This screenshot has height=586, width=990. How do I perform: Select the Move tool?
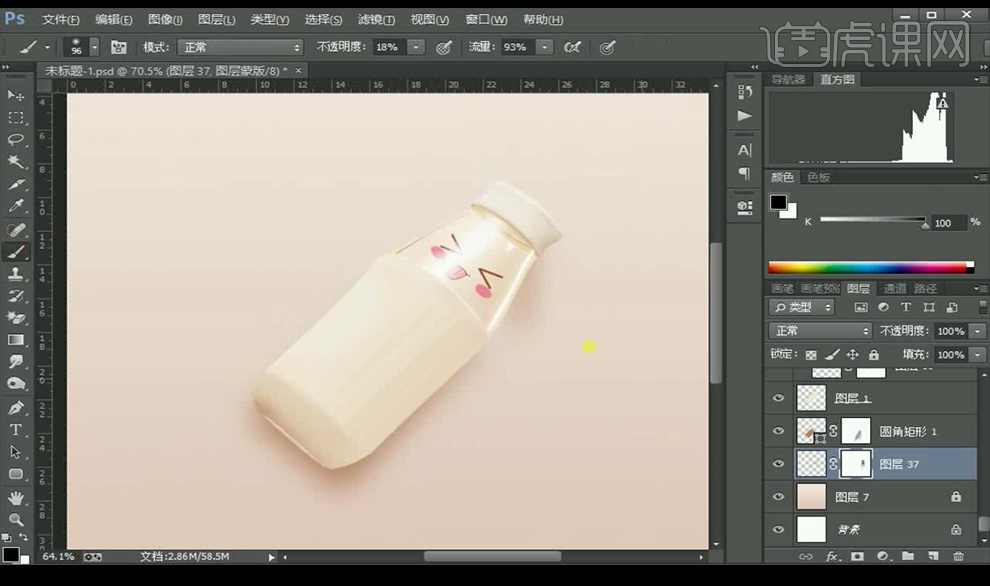pos(16,95)
